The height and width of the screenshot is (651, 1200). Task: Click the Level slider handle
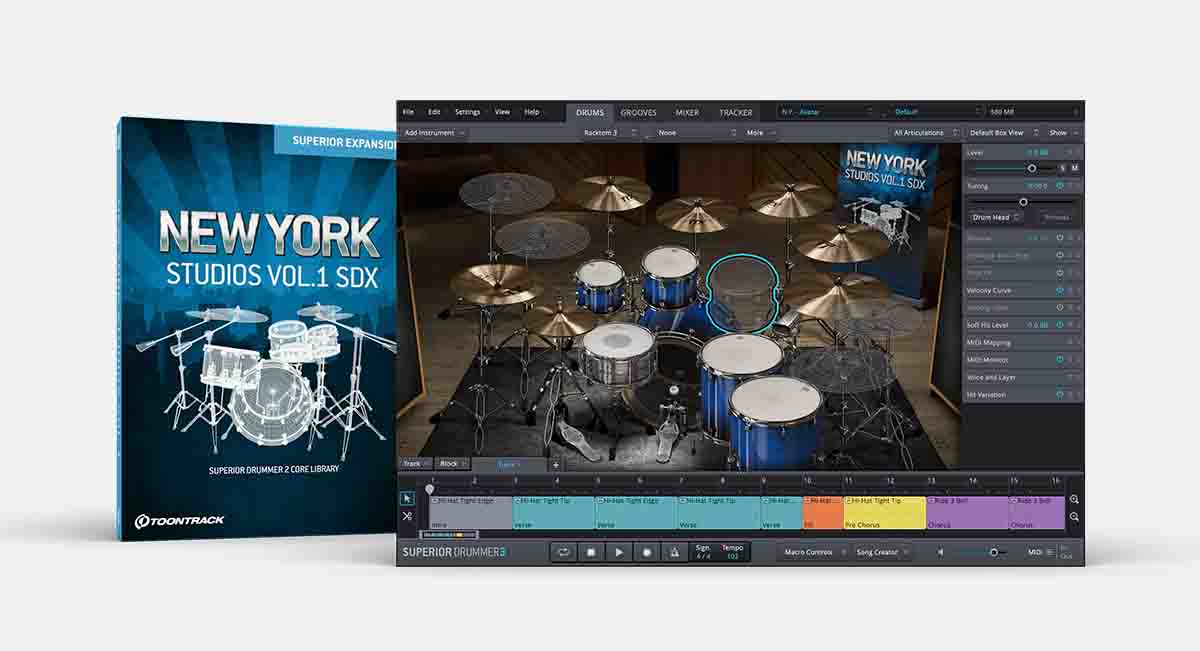(1032, 168)
